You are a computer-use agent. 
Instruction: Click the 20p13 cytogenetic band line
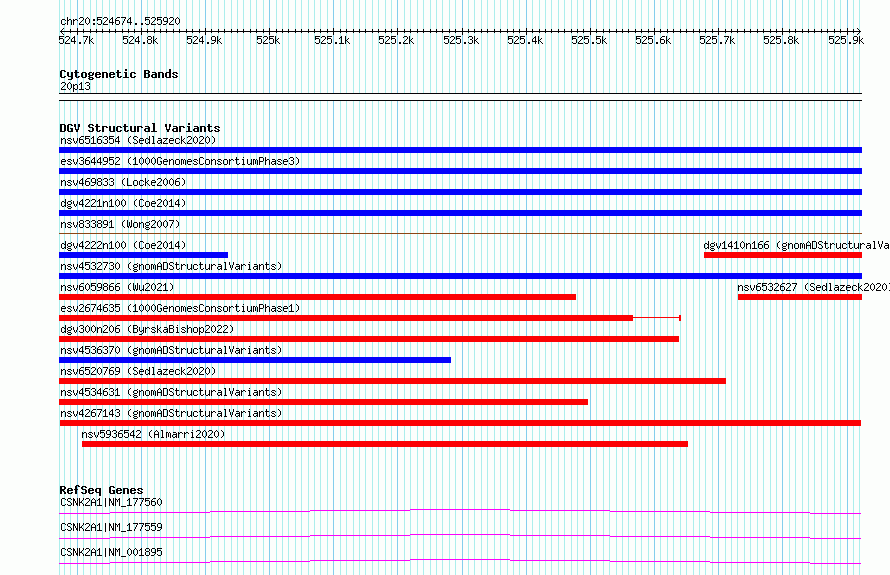[460, 97]
